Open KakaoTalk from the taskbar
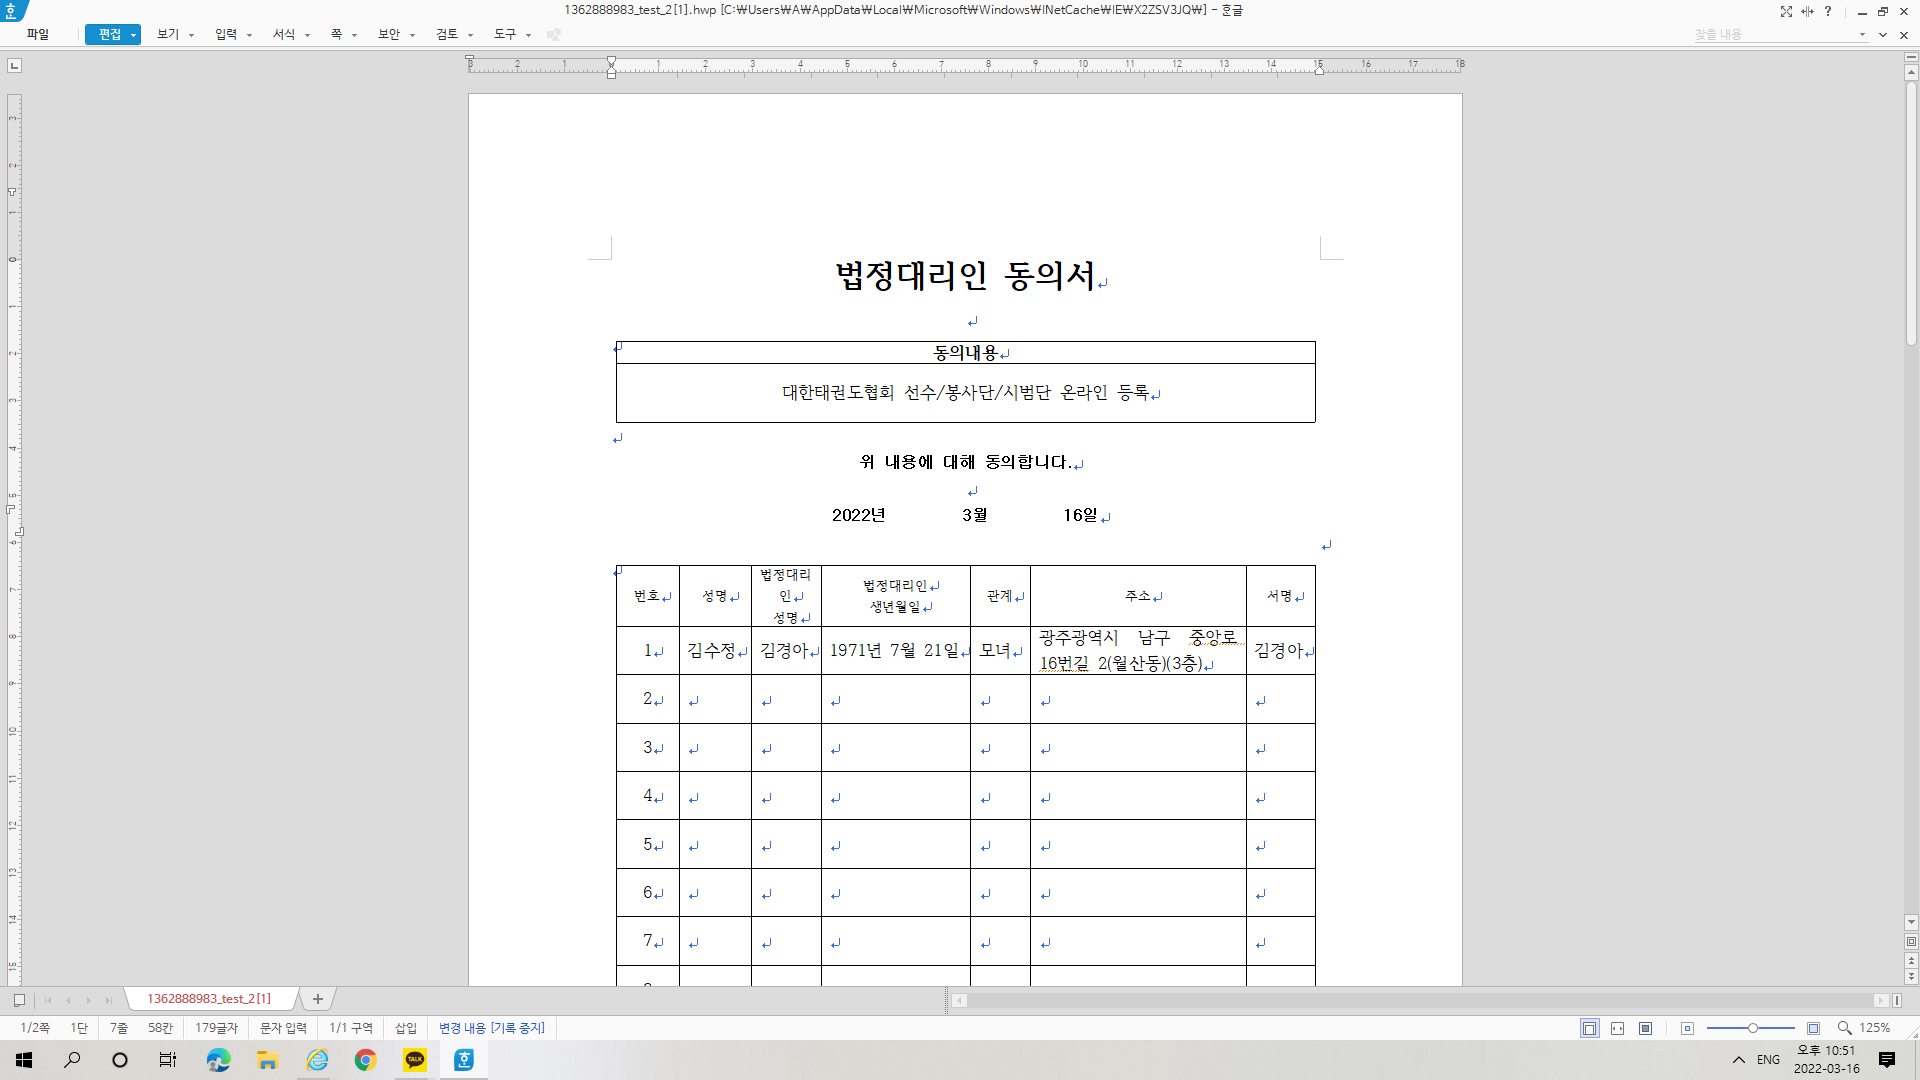This screenshot has width=1920, height=1080. [415, 1060]
